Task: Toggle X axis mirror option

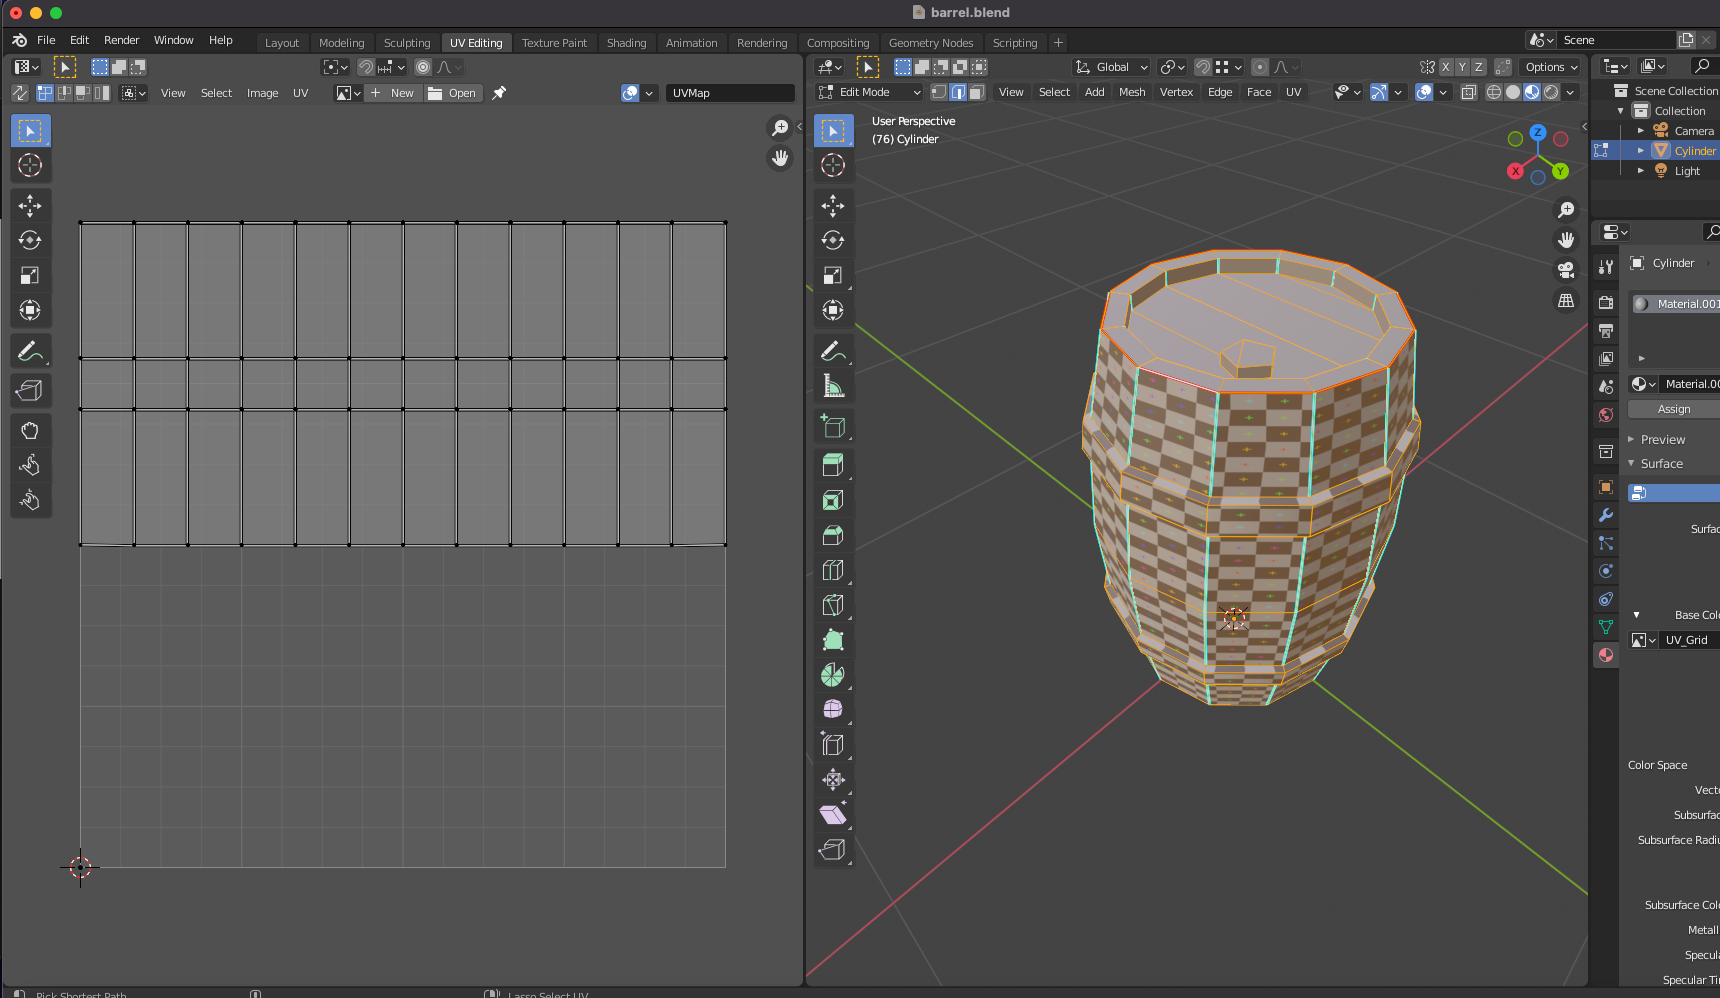Action: pyautogui.click(x=1446, y=67)
